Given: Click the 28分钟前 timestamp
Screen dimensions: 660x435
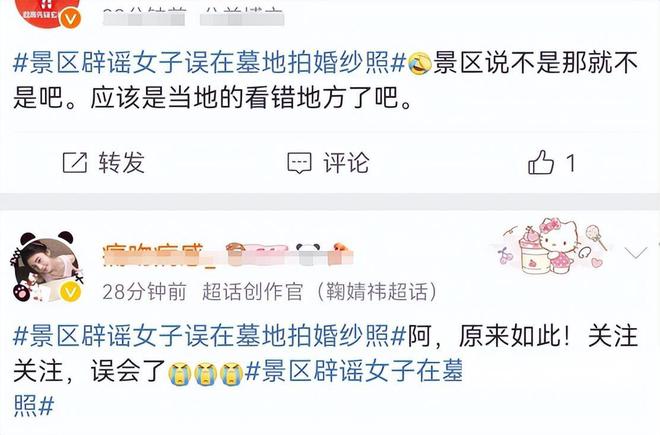Looking at the screenshot, I should click(144, 291).
